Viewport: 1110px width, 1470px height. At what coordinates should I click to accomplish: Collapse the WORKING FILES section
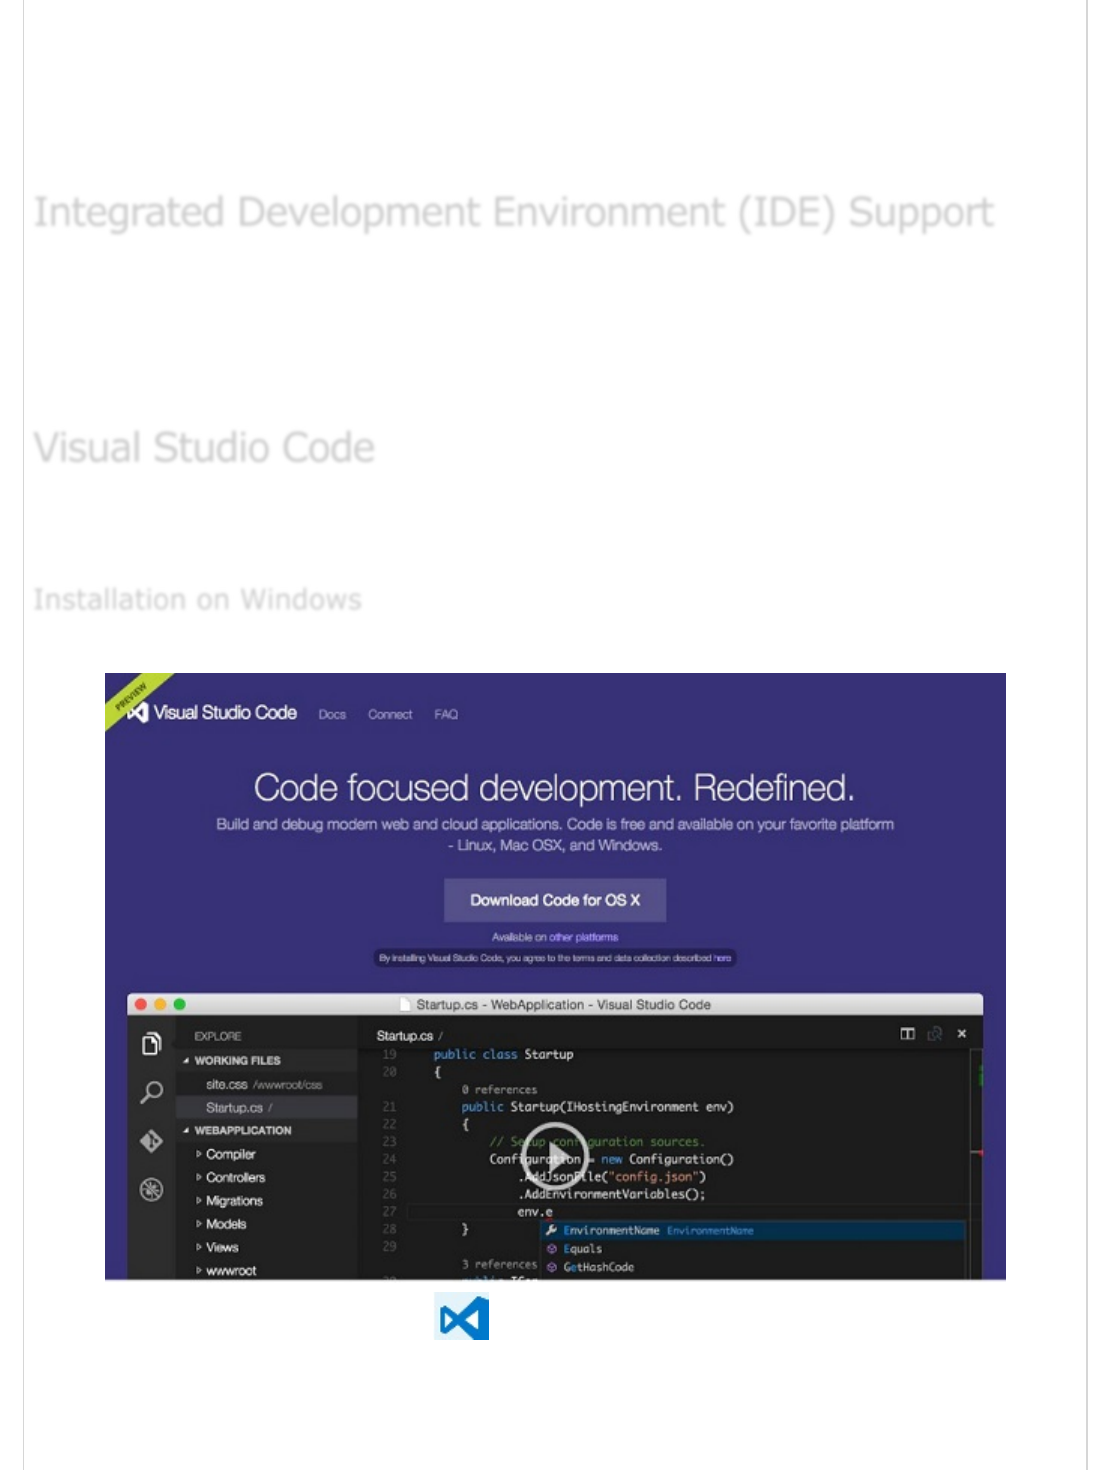pos(232,1060)
